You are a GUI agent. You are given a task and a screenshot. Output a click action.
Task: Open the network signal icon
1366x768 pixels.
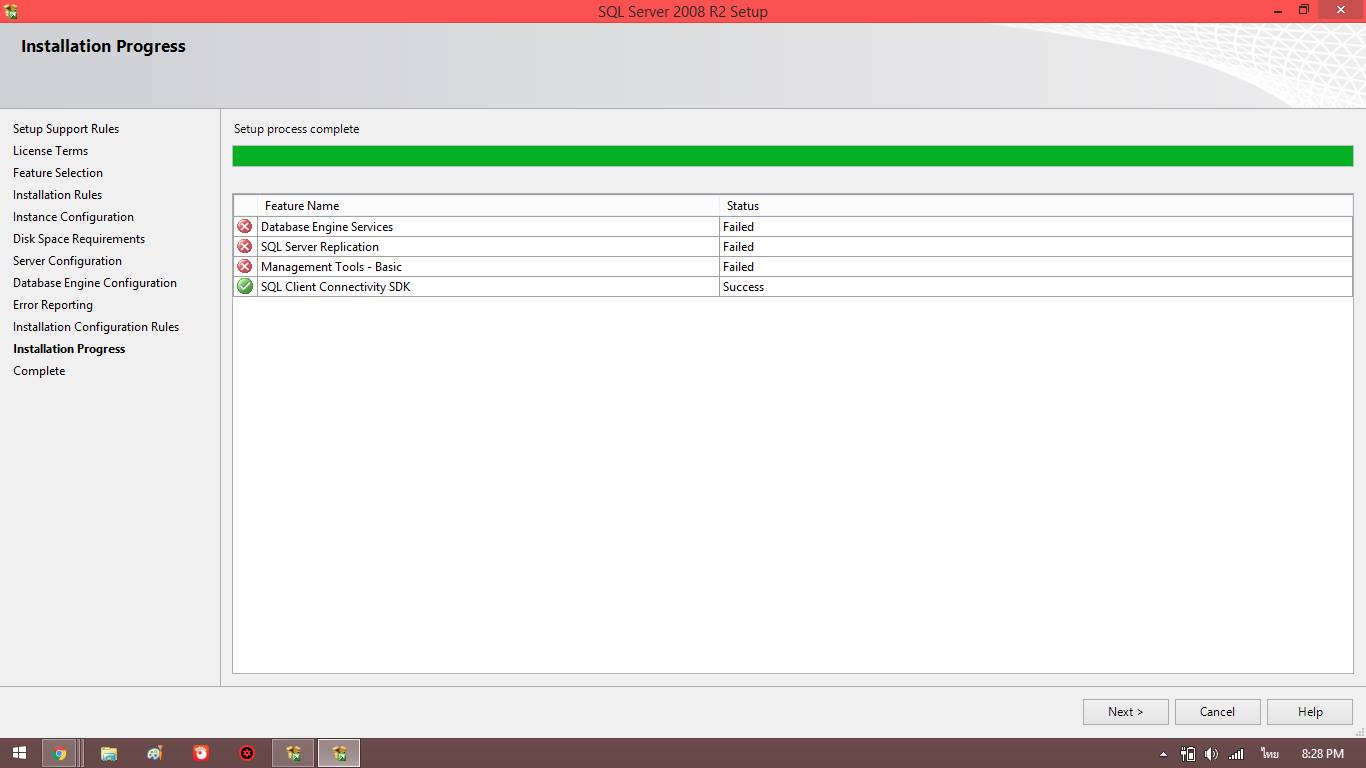point(1236,754)
